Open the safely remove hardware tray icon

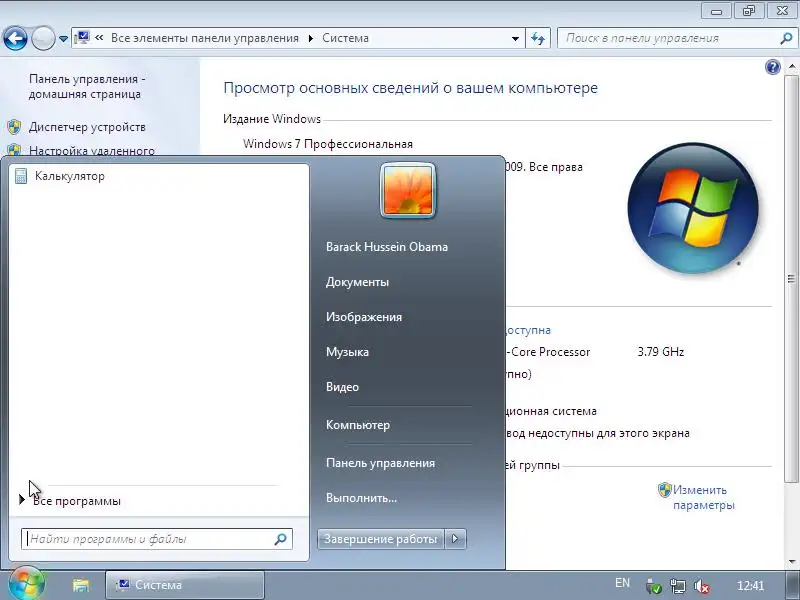[x=654, y=586]
